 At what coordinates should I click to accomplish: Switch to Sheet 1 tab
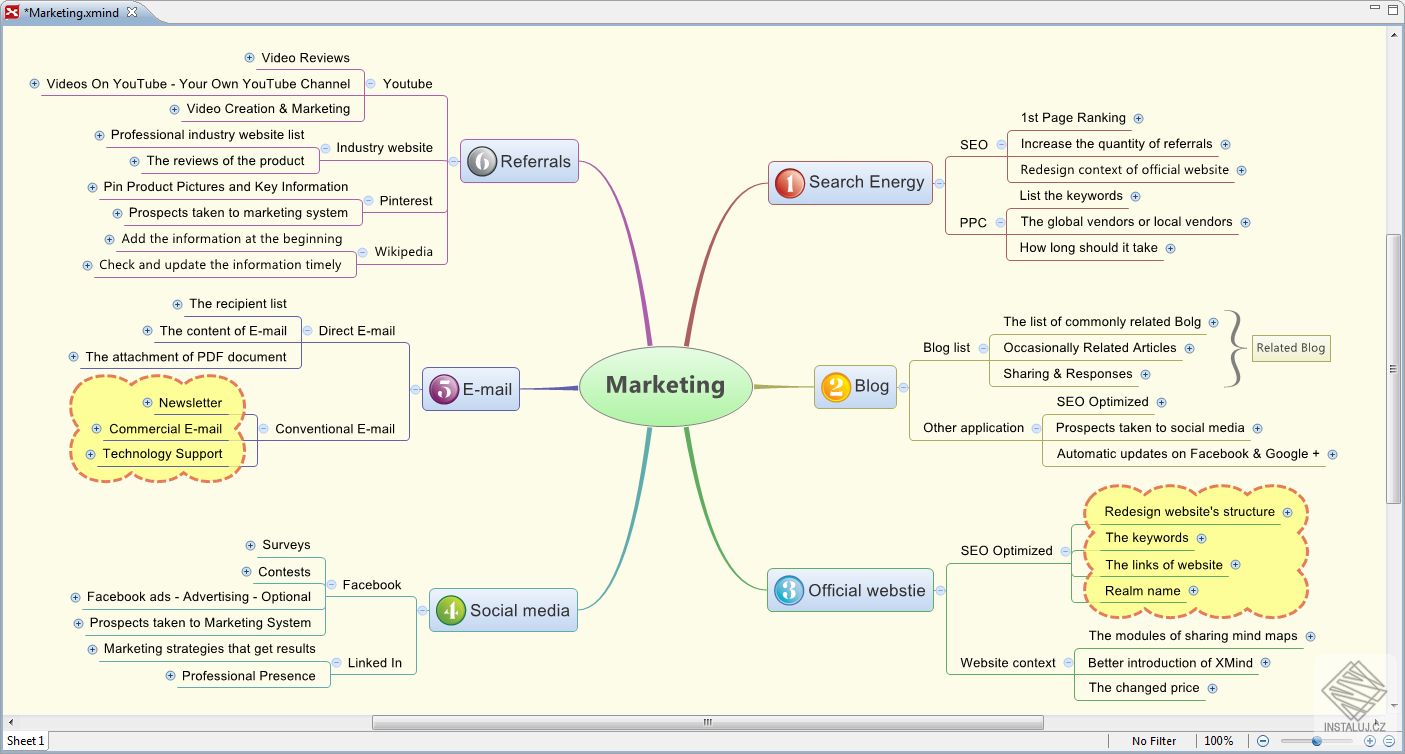(x=25, y=741)
